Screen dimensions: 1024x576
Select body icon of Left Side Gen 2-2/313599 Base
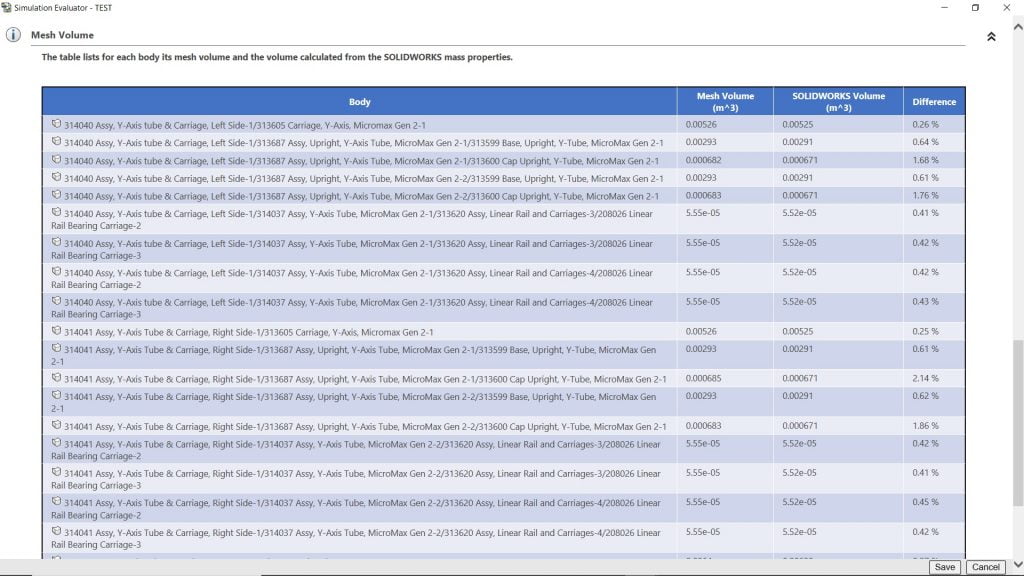click(x=56, y=177)
